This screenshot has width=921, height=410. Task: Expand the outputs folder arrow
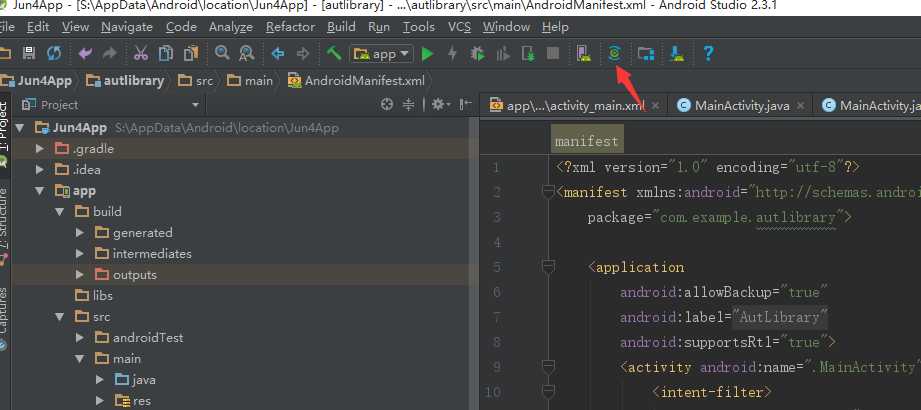point(80,275)
